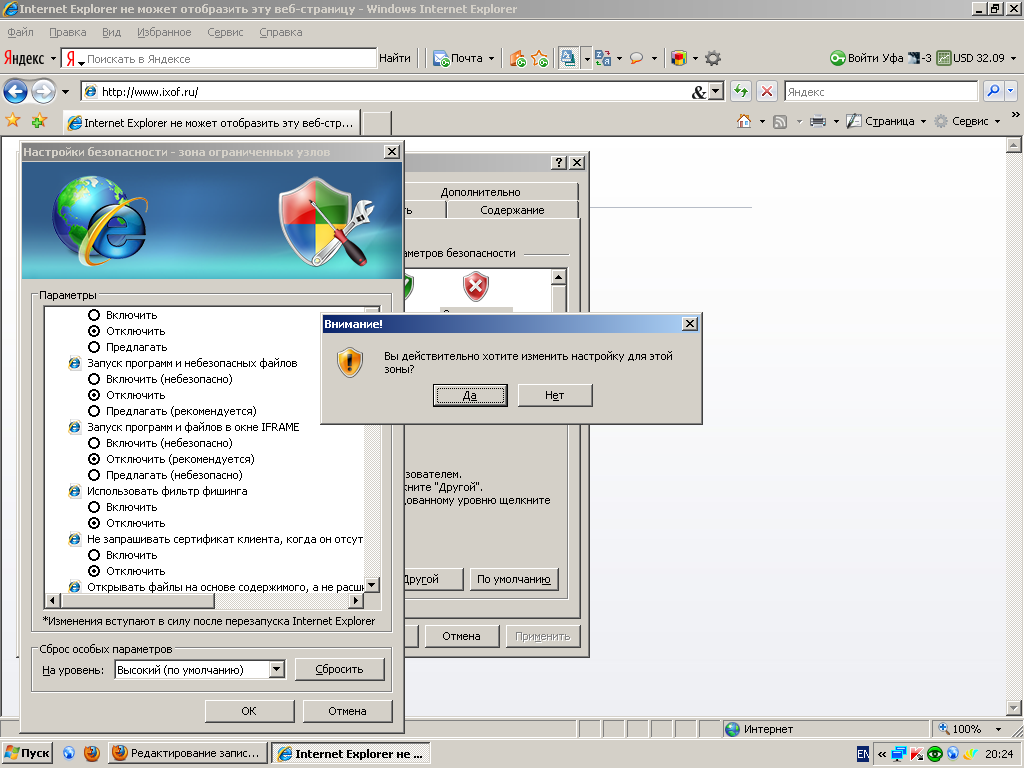Click the red Stop loading icon
Image resolution: width=1024 pixels, height=768 pixels.
tap(767, 92)
